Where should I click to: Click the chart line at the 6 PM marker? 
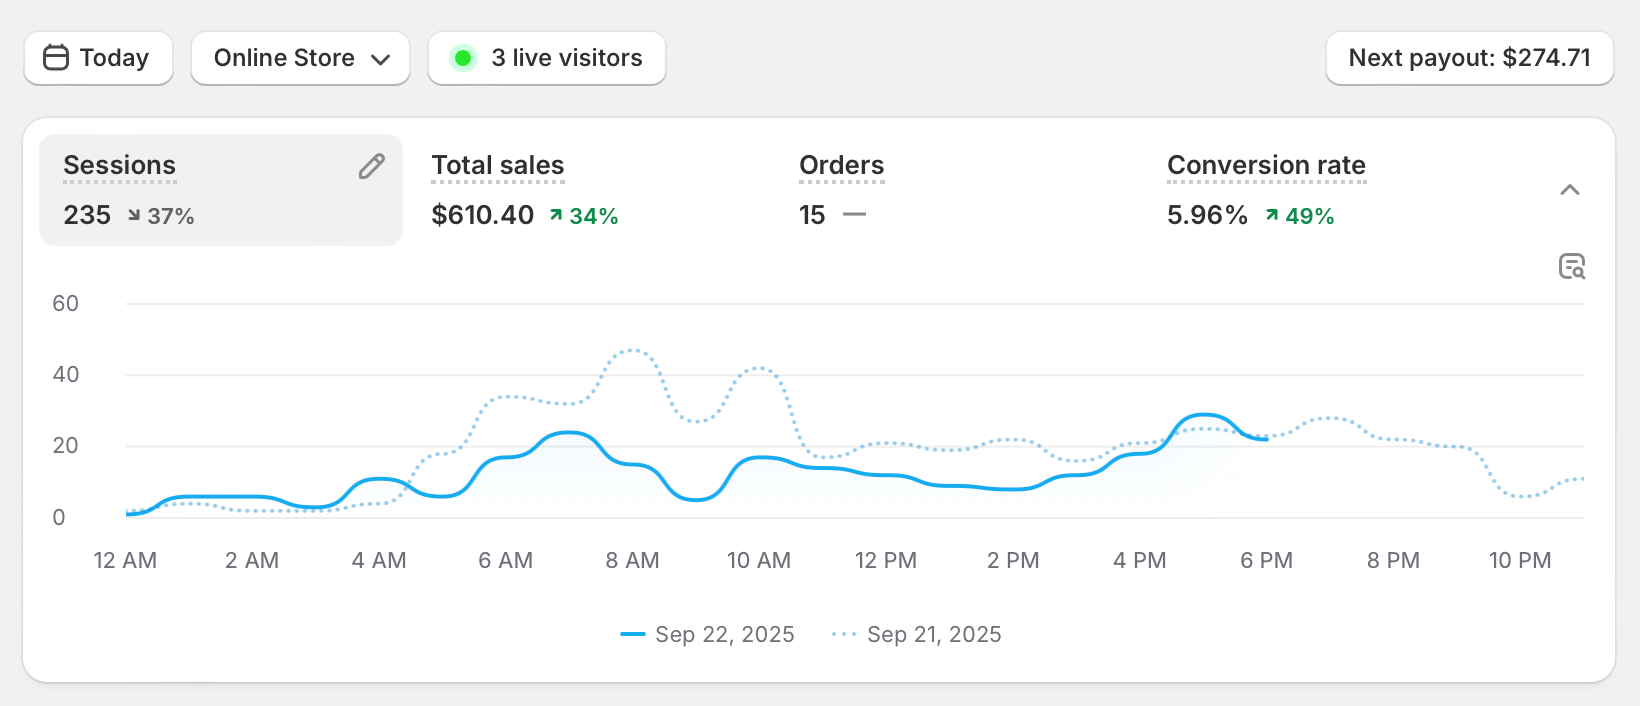coord(1266,438)
